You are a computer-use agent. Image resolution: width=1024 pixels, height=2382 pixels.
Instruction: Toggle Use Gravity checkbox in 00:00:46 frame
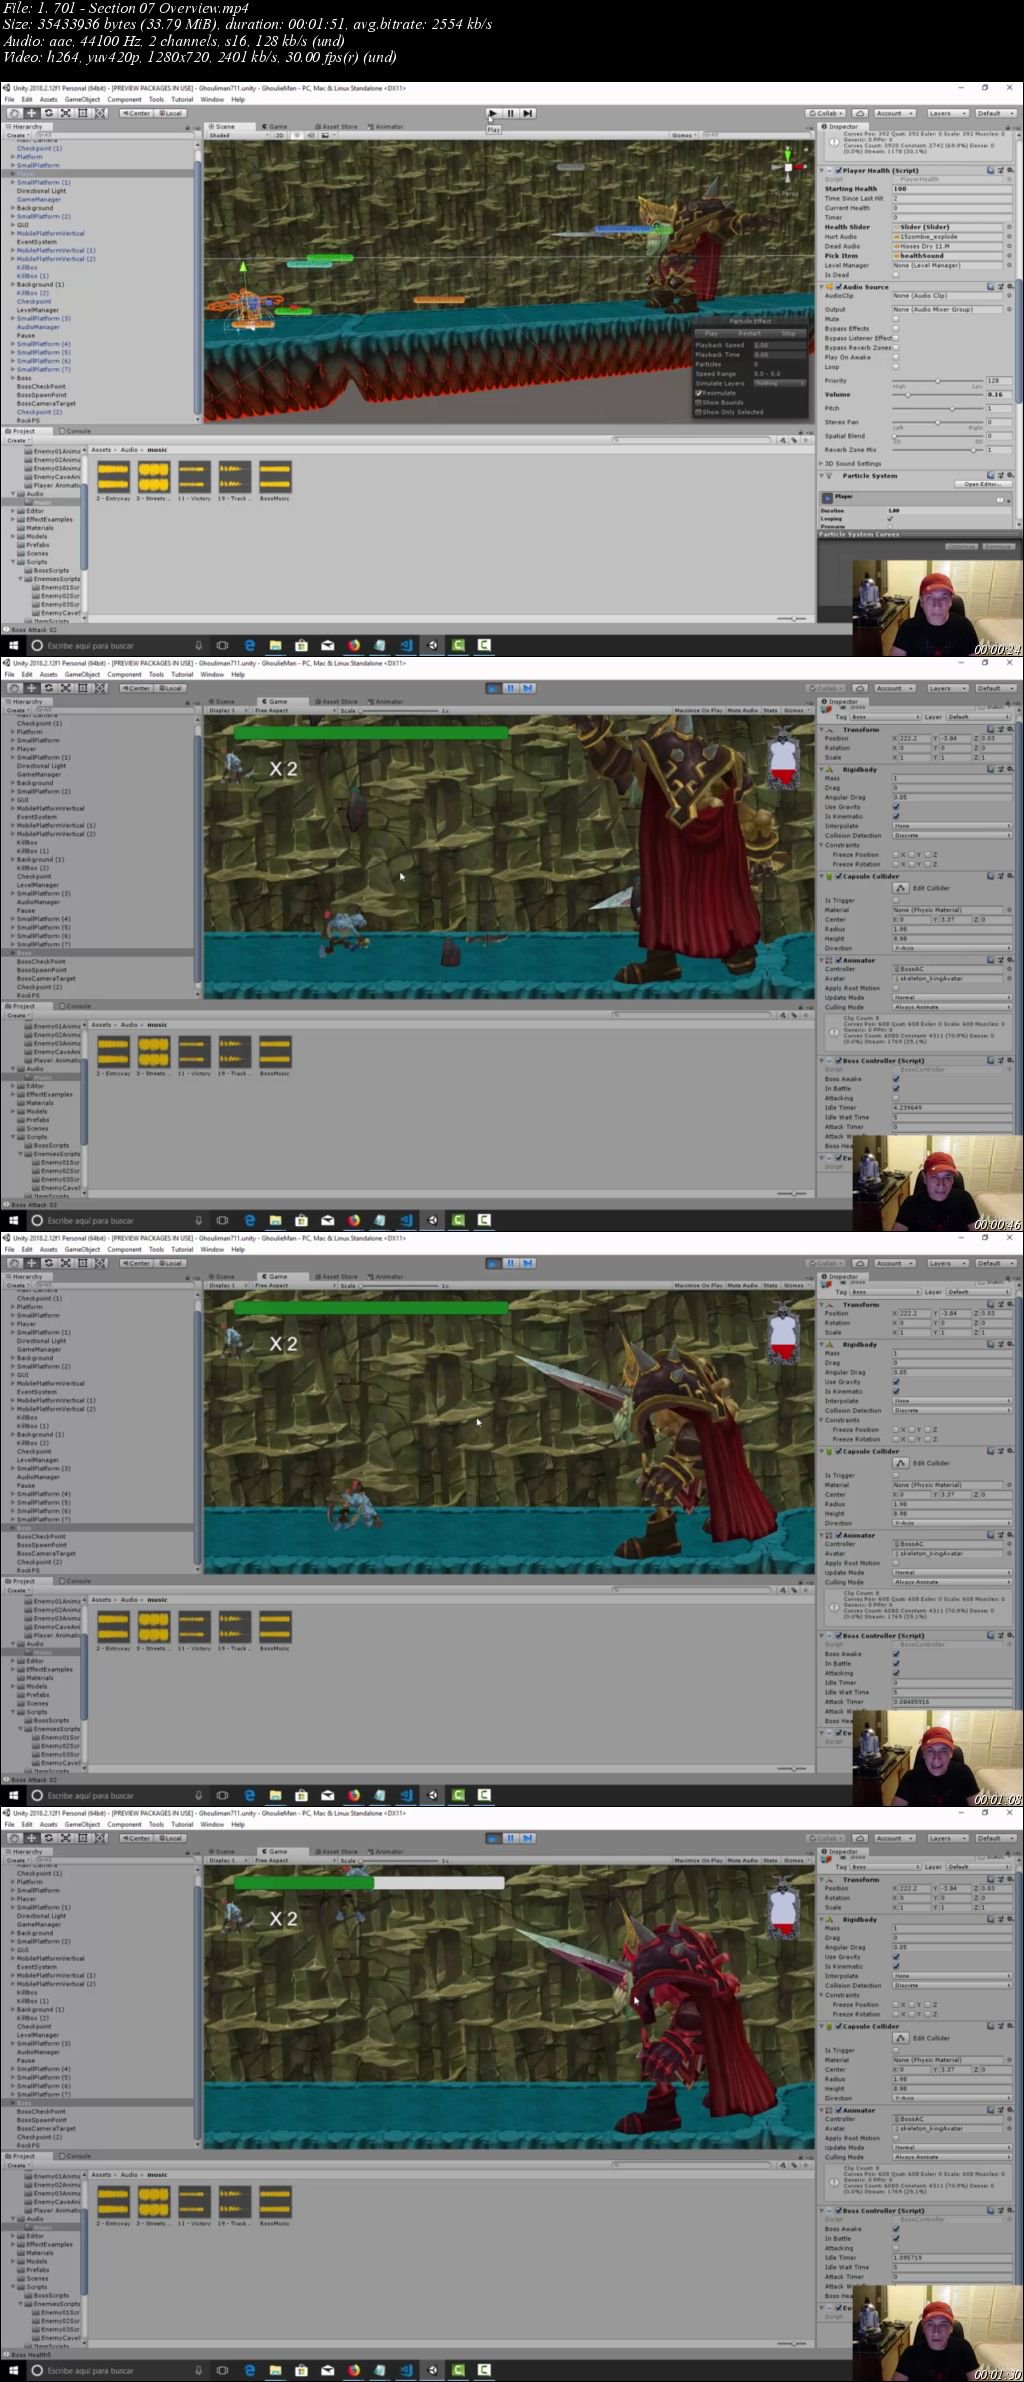[x=896, y=807]
